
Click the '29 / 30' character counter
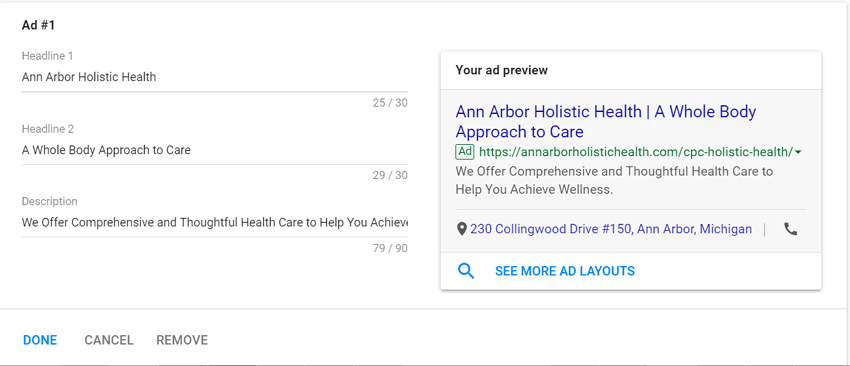(390, 175)
